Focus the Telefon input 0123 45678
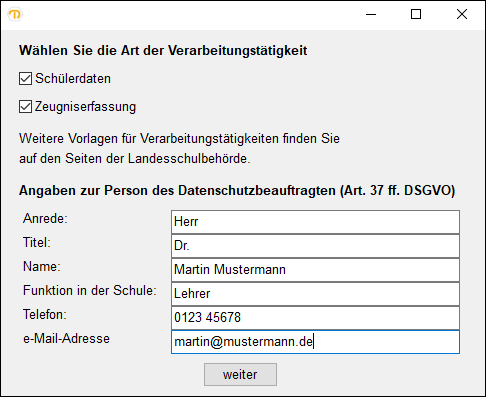 pos(315,318)
